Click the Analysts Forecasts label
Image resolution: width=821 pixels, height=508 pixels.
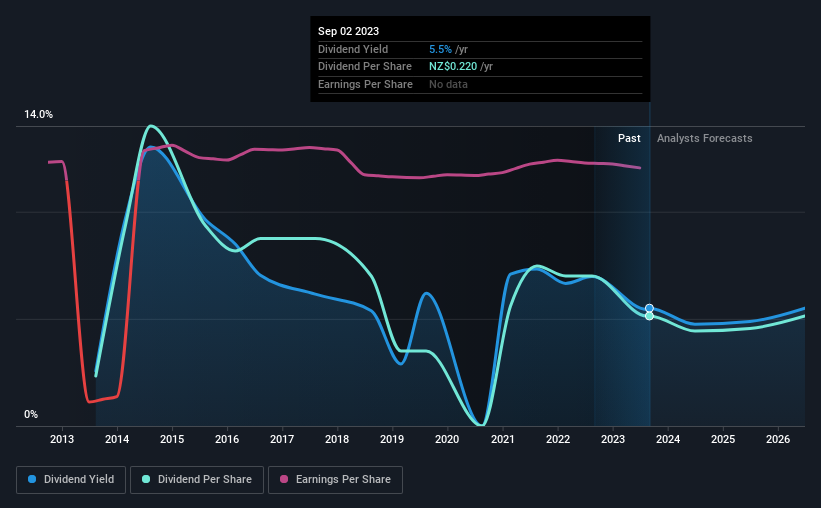point(705,138)
